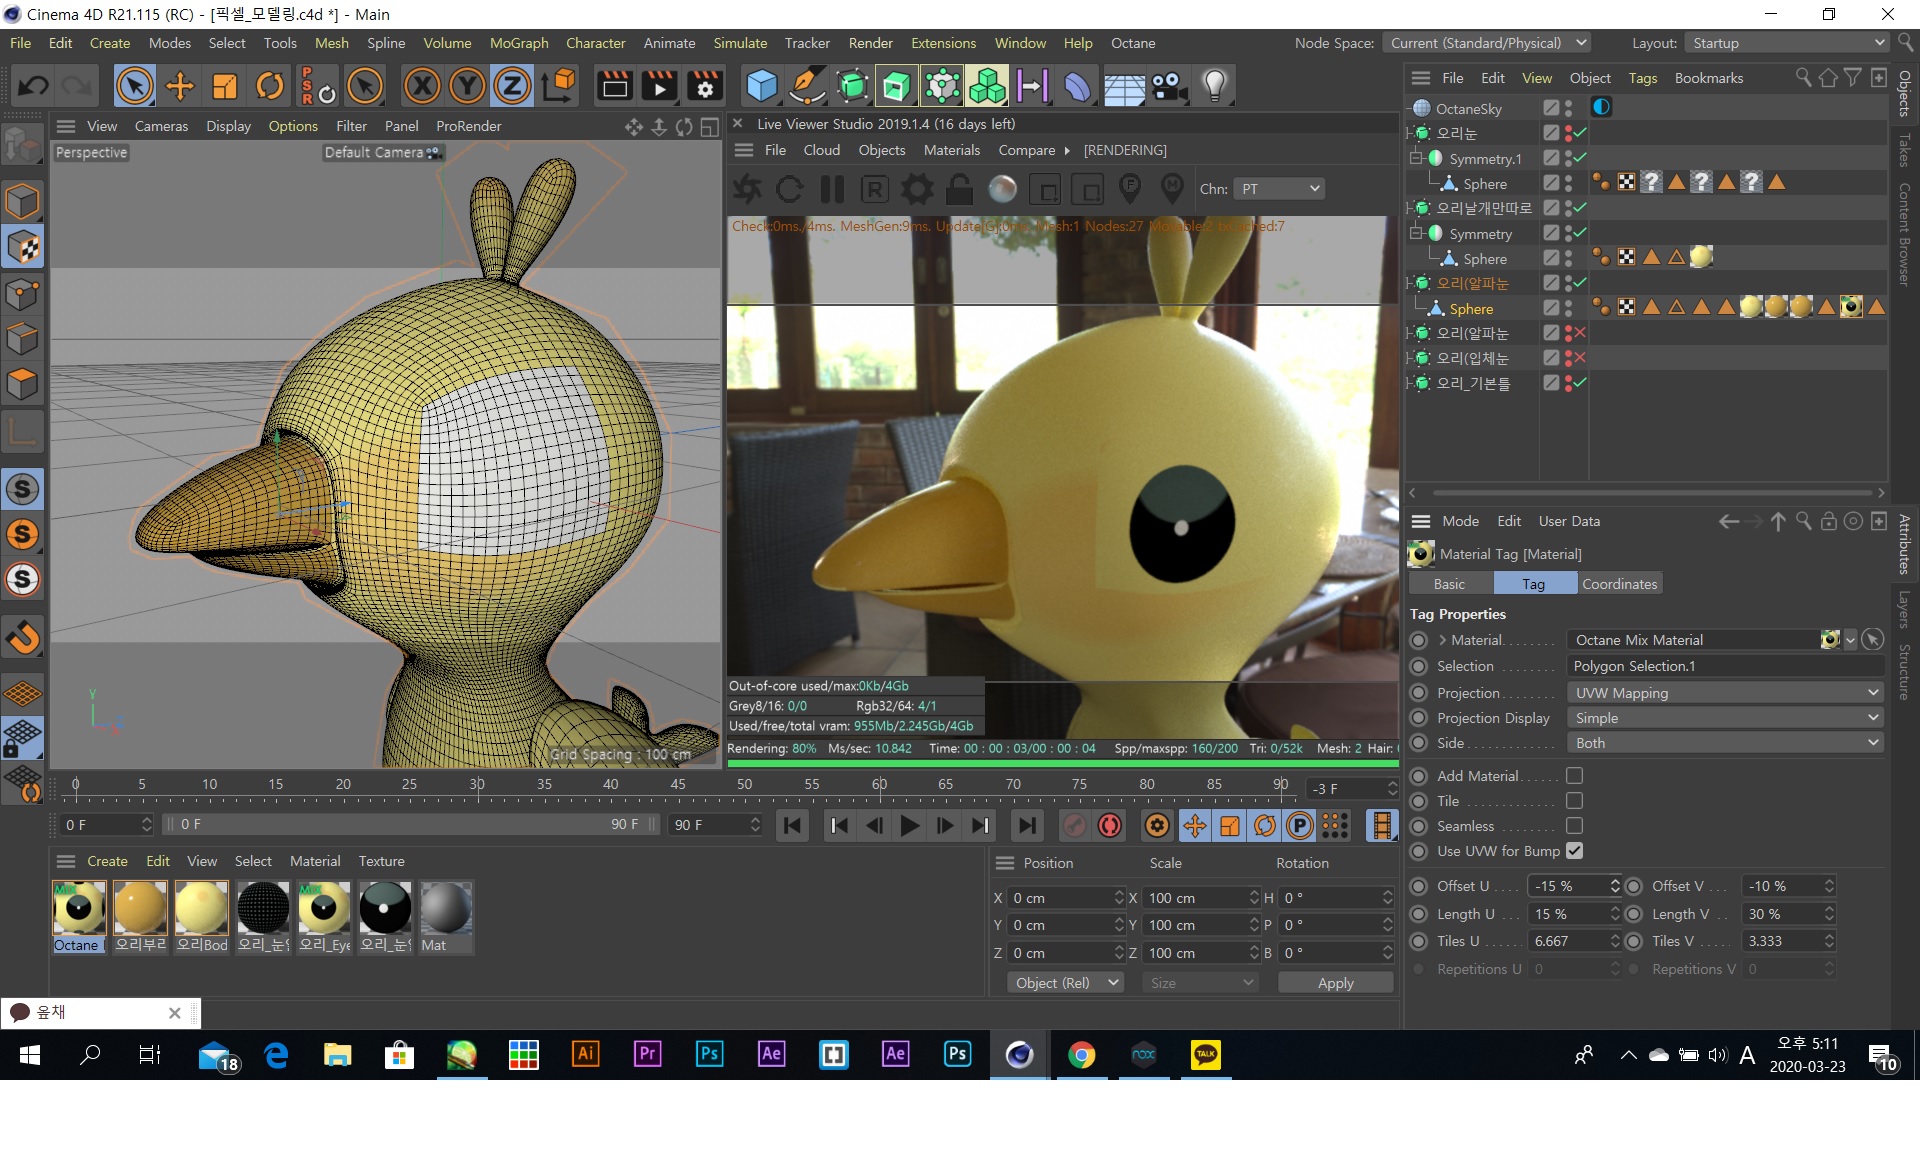1920x1176 pixels.
Task: Click the Undo arrow icon
Action: 33,86
